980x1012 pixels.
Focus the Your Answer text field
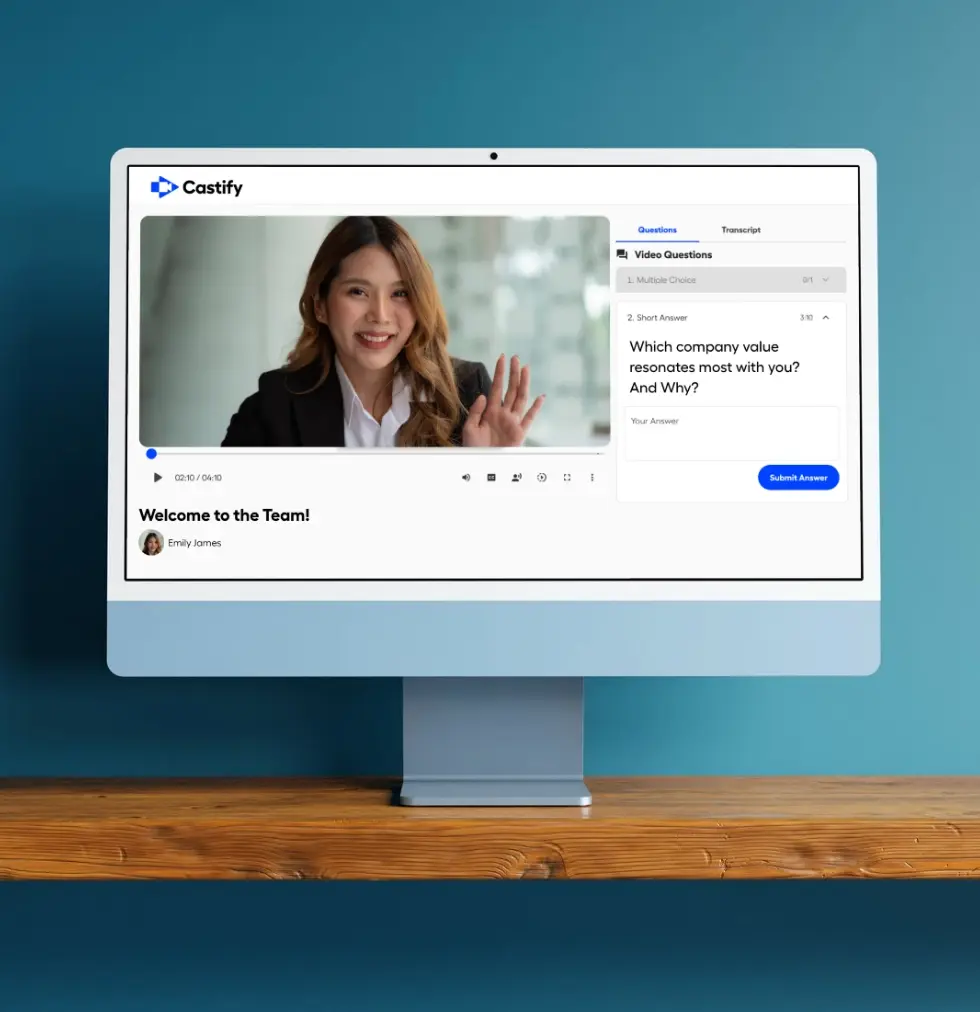731,432
